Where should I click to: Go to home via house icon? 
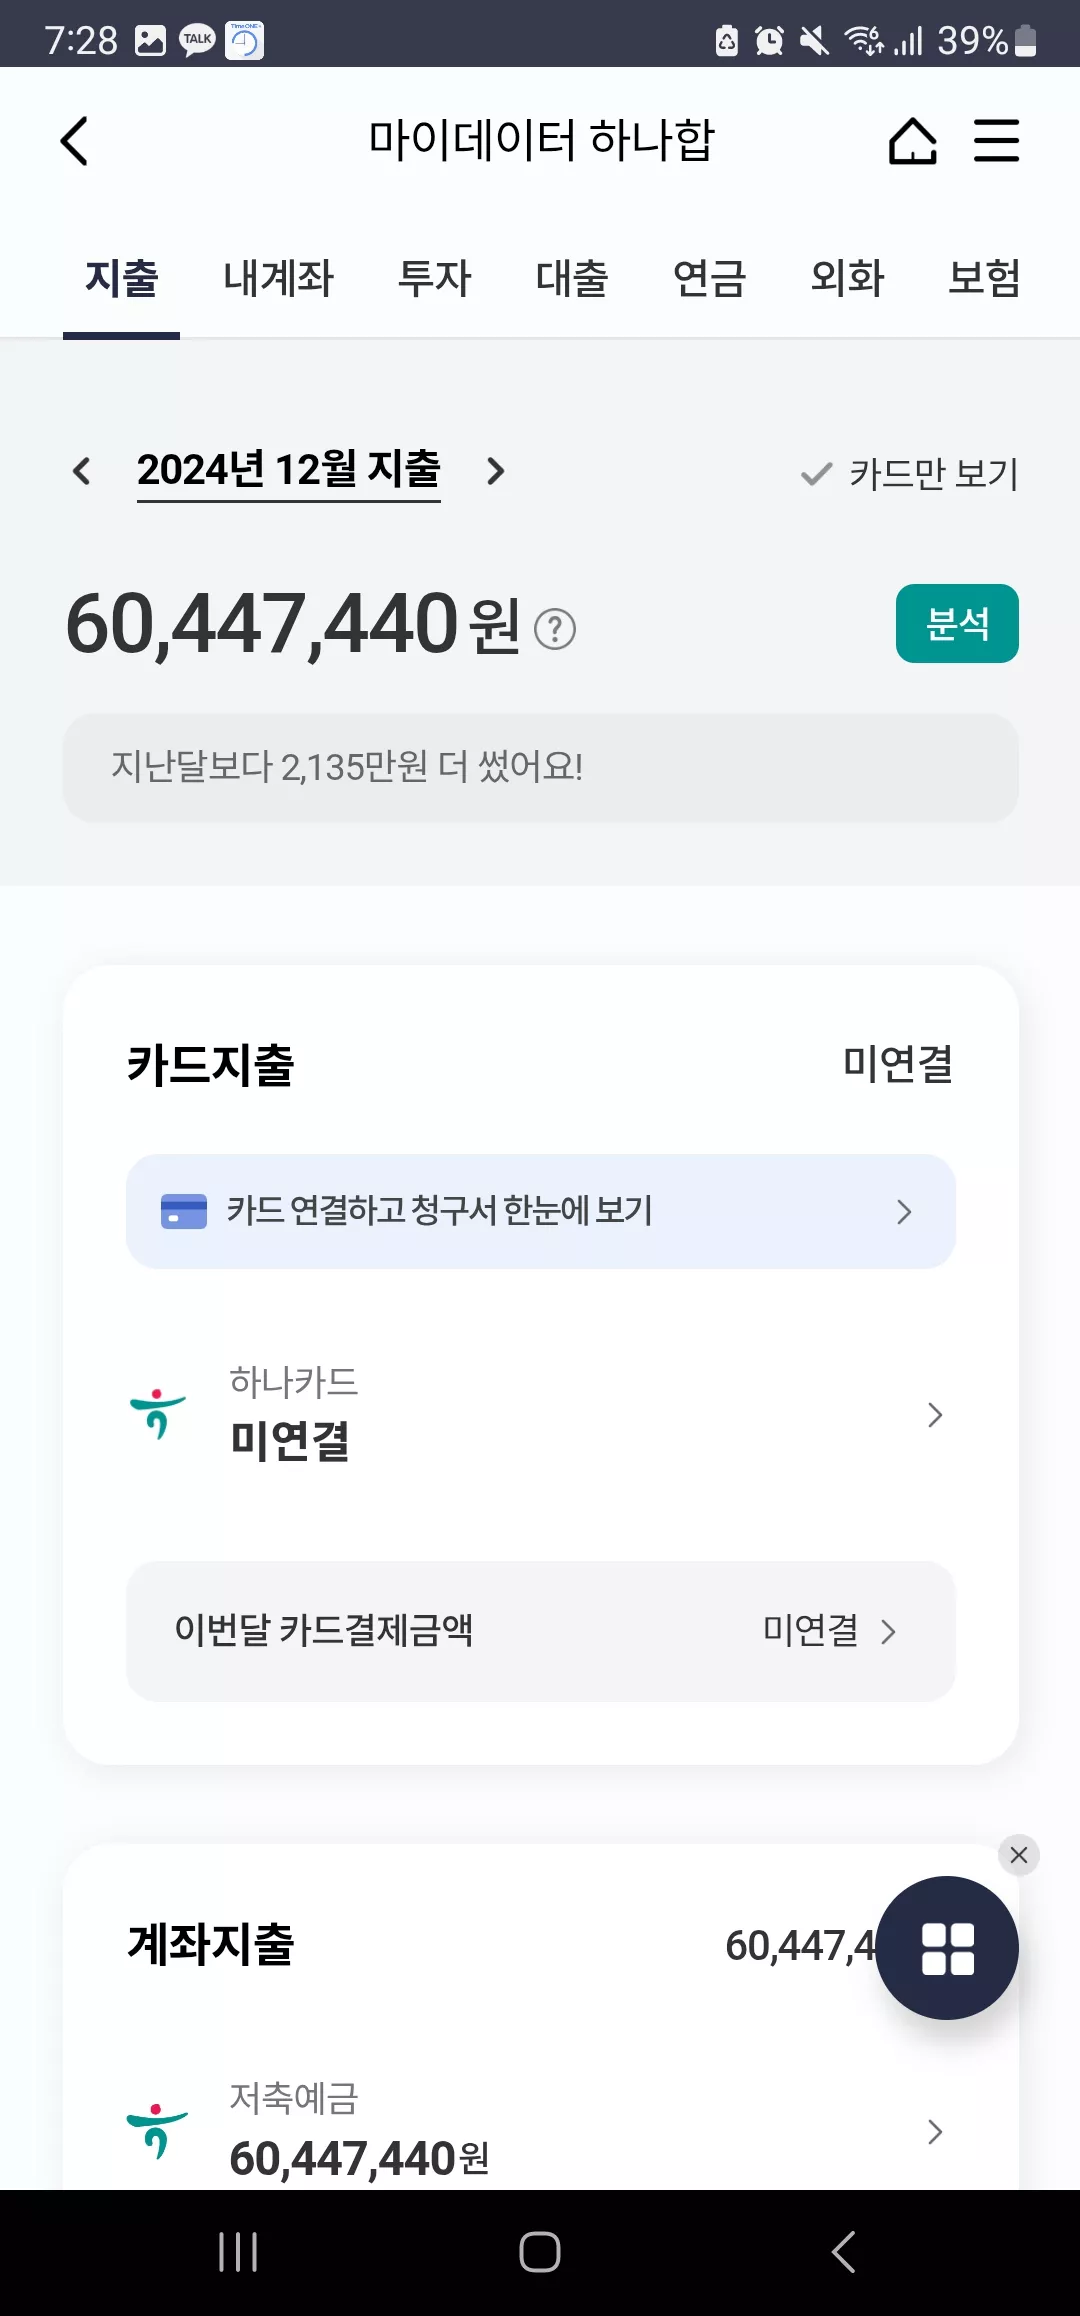pyautogui.click(x=912, y=141)
